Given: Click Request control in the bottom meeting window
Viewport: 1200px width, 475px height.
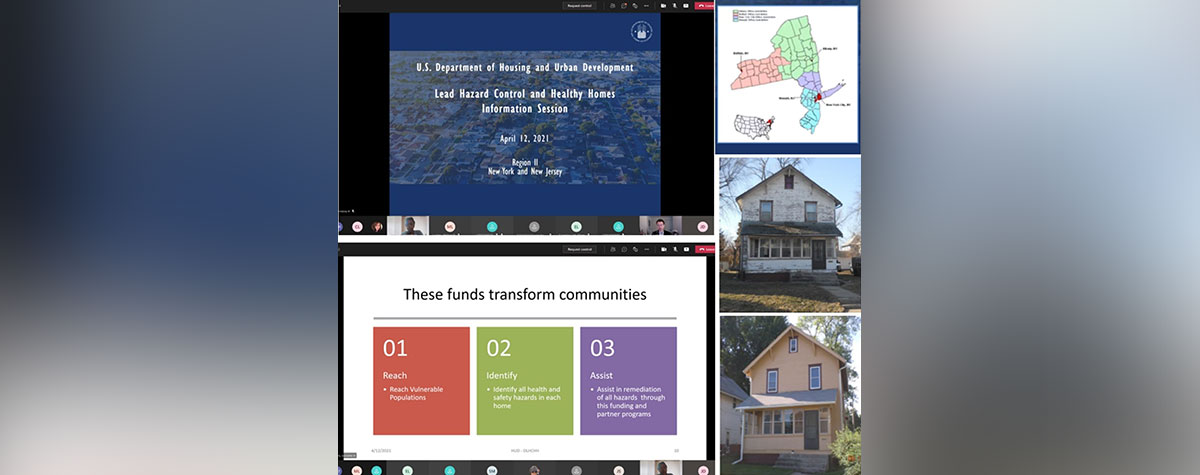Looking at the screenshot, I should click(580, 249).
